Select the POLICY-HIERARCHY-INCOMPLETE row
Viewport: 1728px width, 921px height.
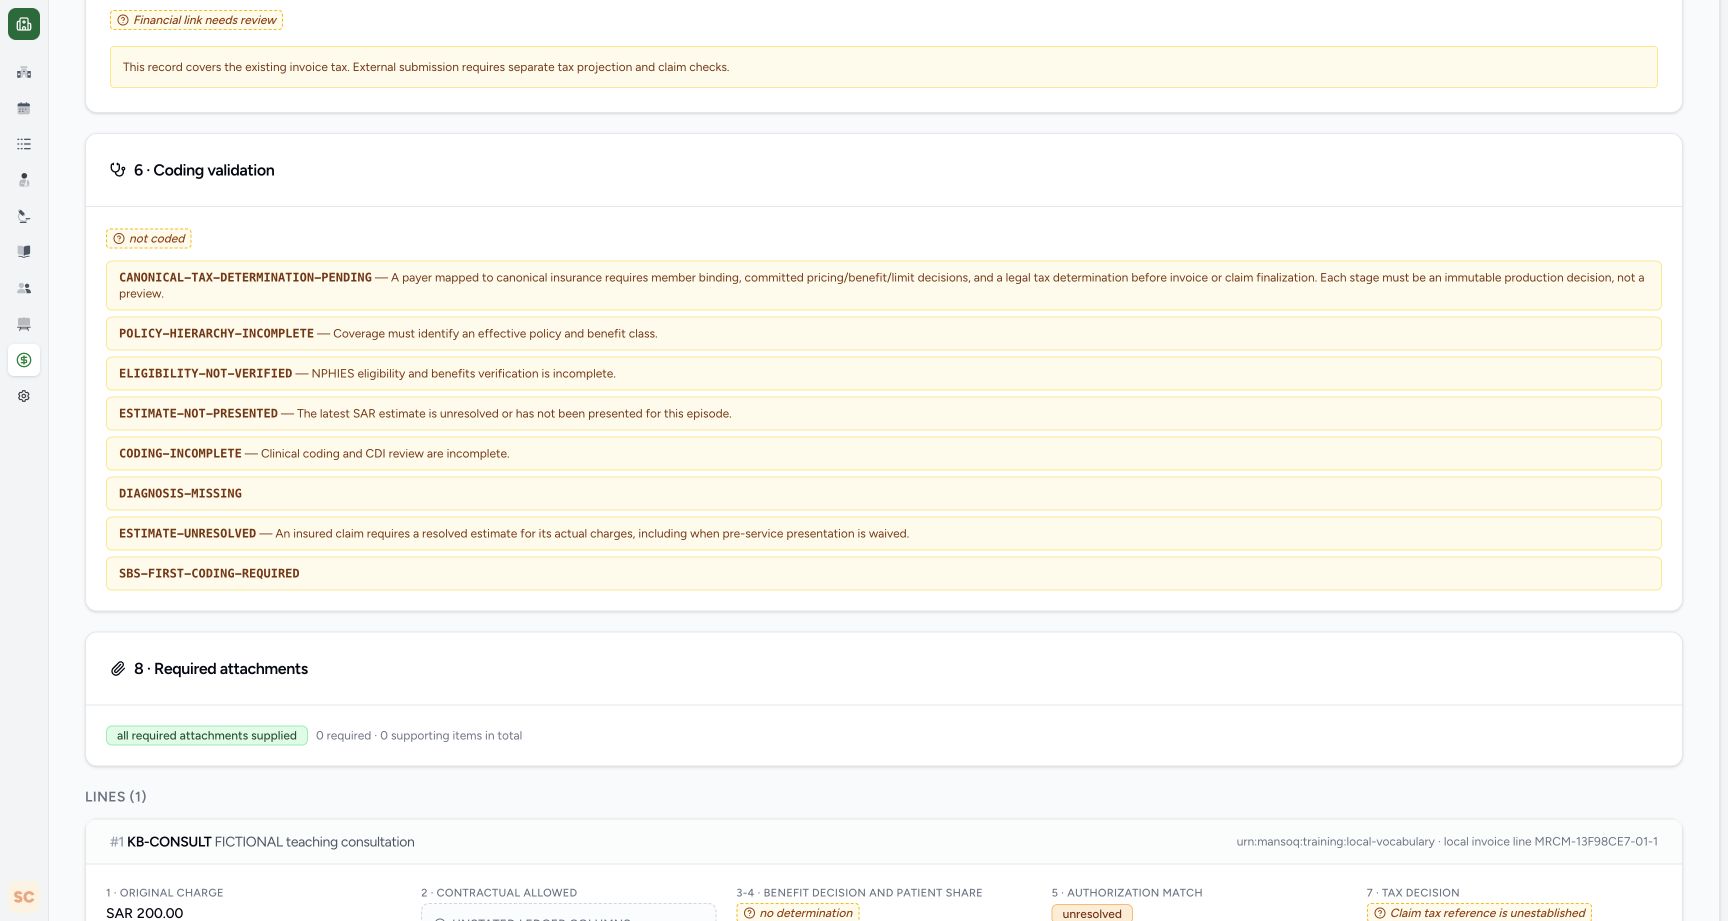(884, 334)
